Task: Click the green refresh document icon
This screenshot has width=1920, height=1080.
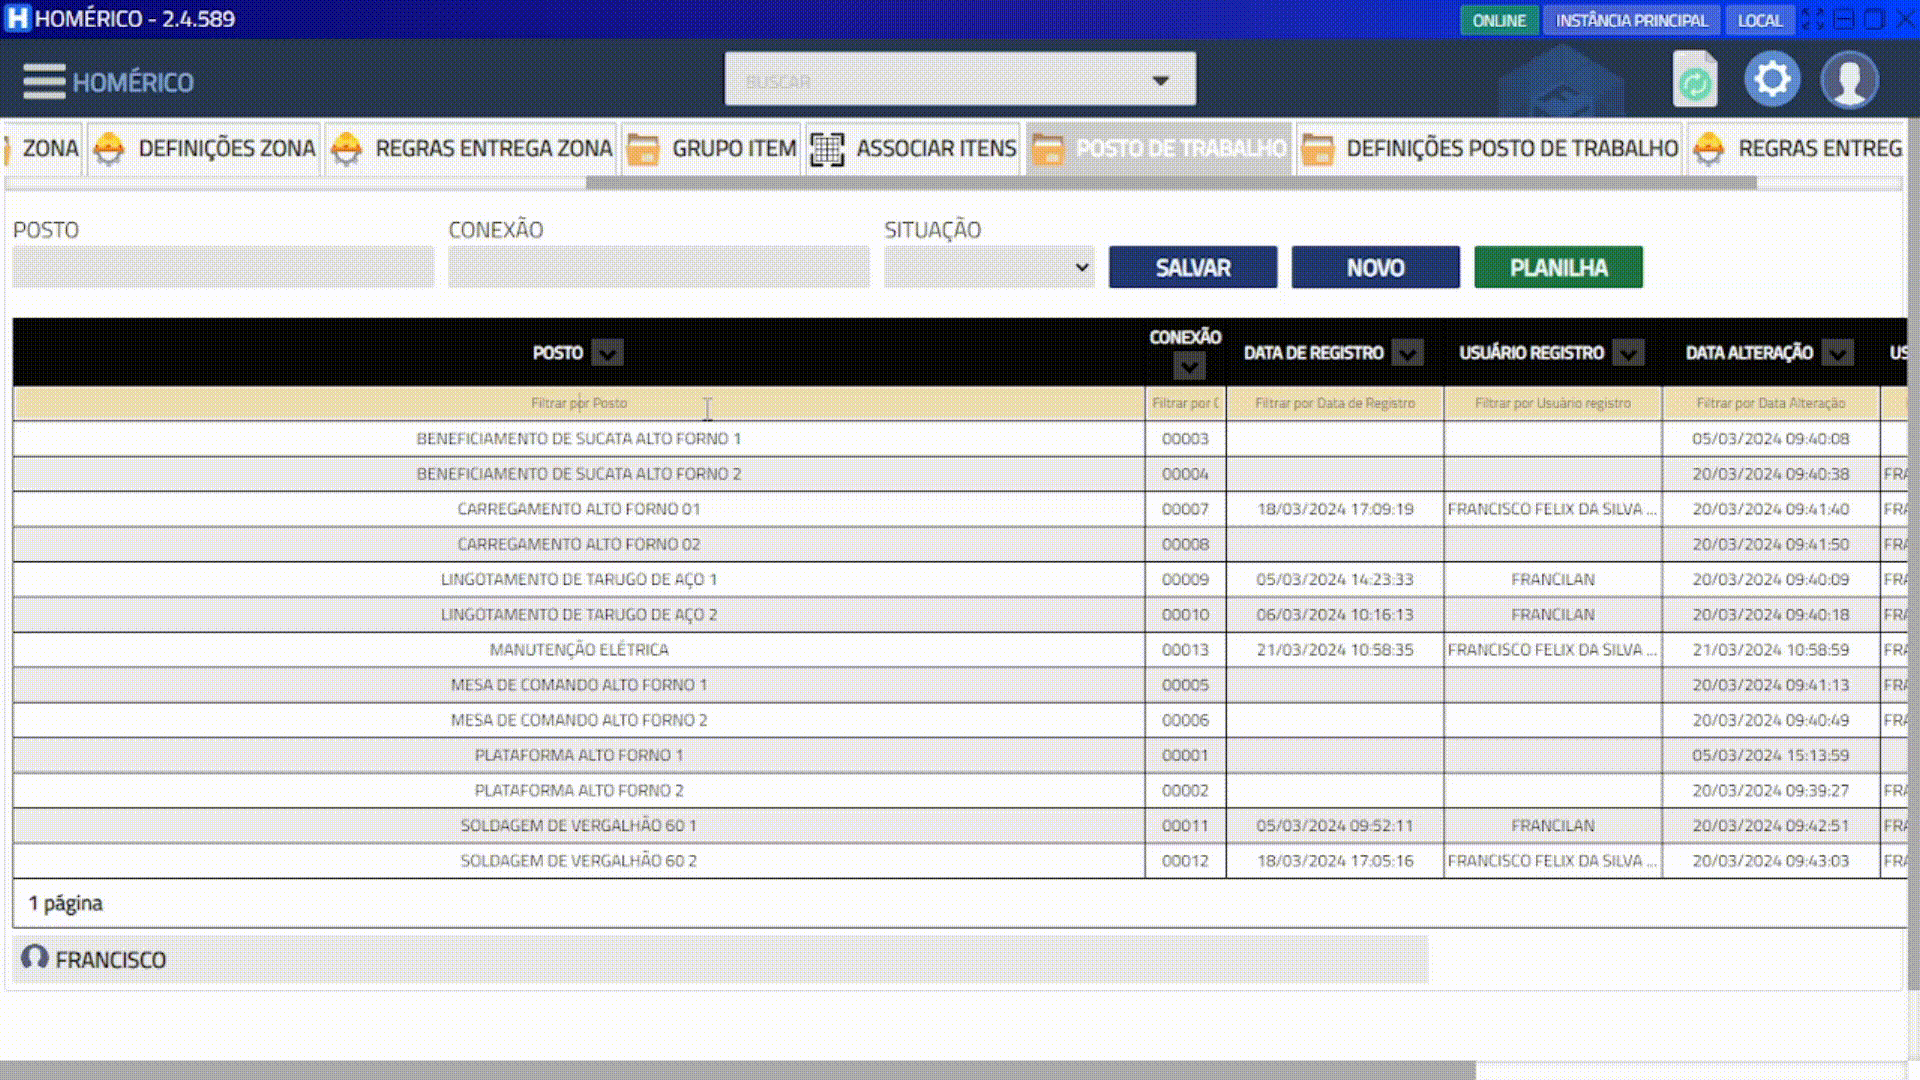Action: pyautogui.click(x=1694, y=80)
